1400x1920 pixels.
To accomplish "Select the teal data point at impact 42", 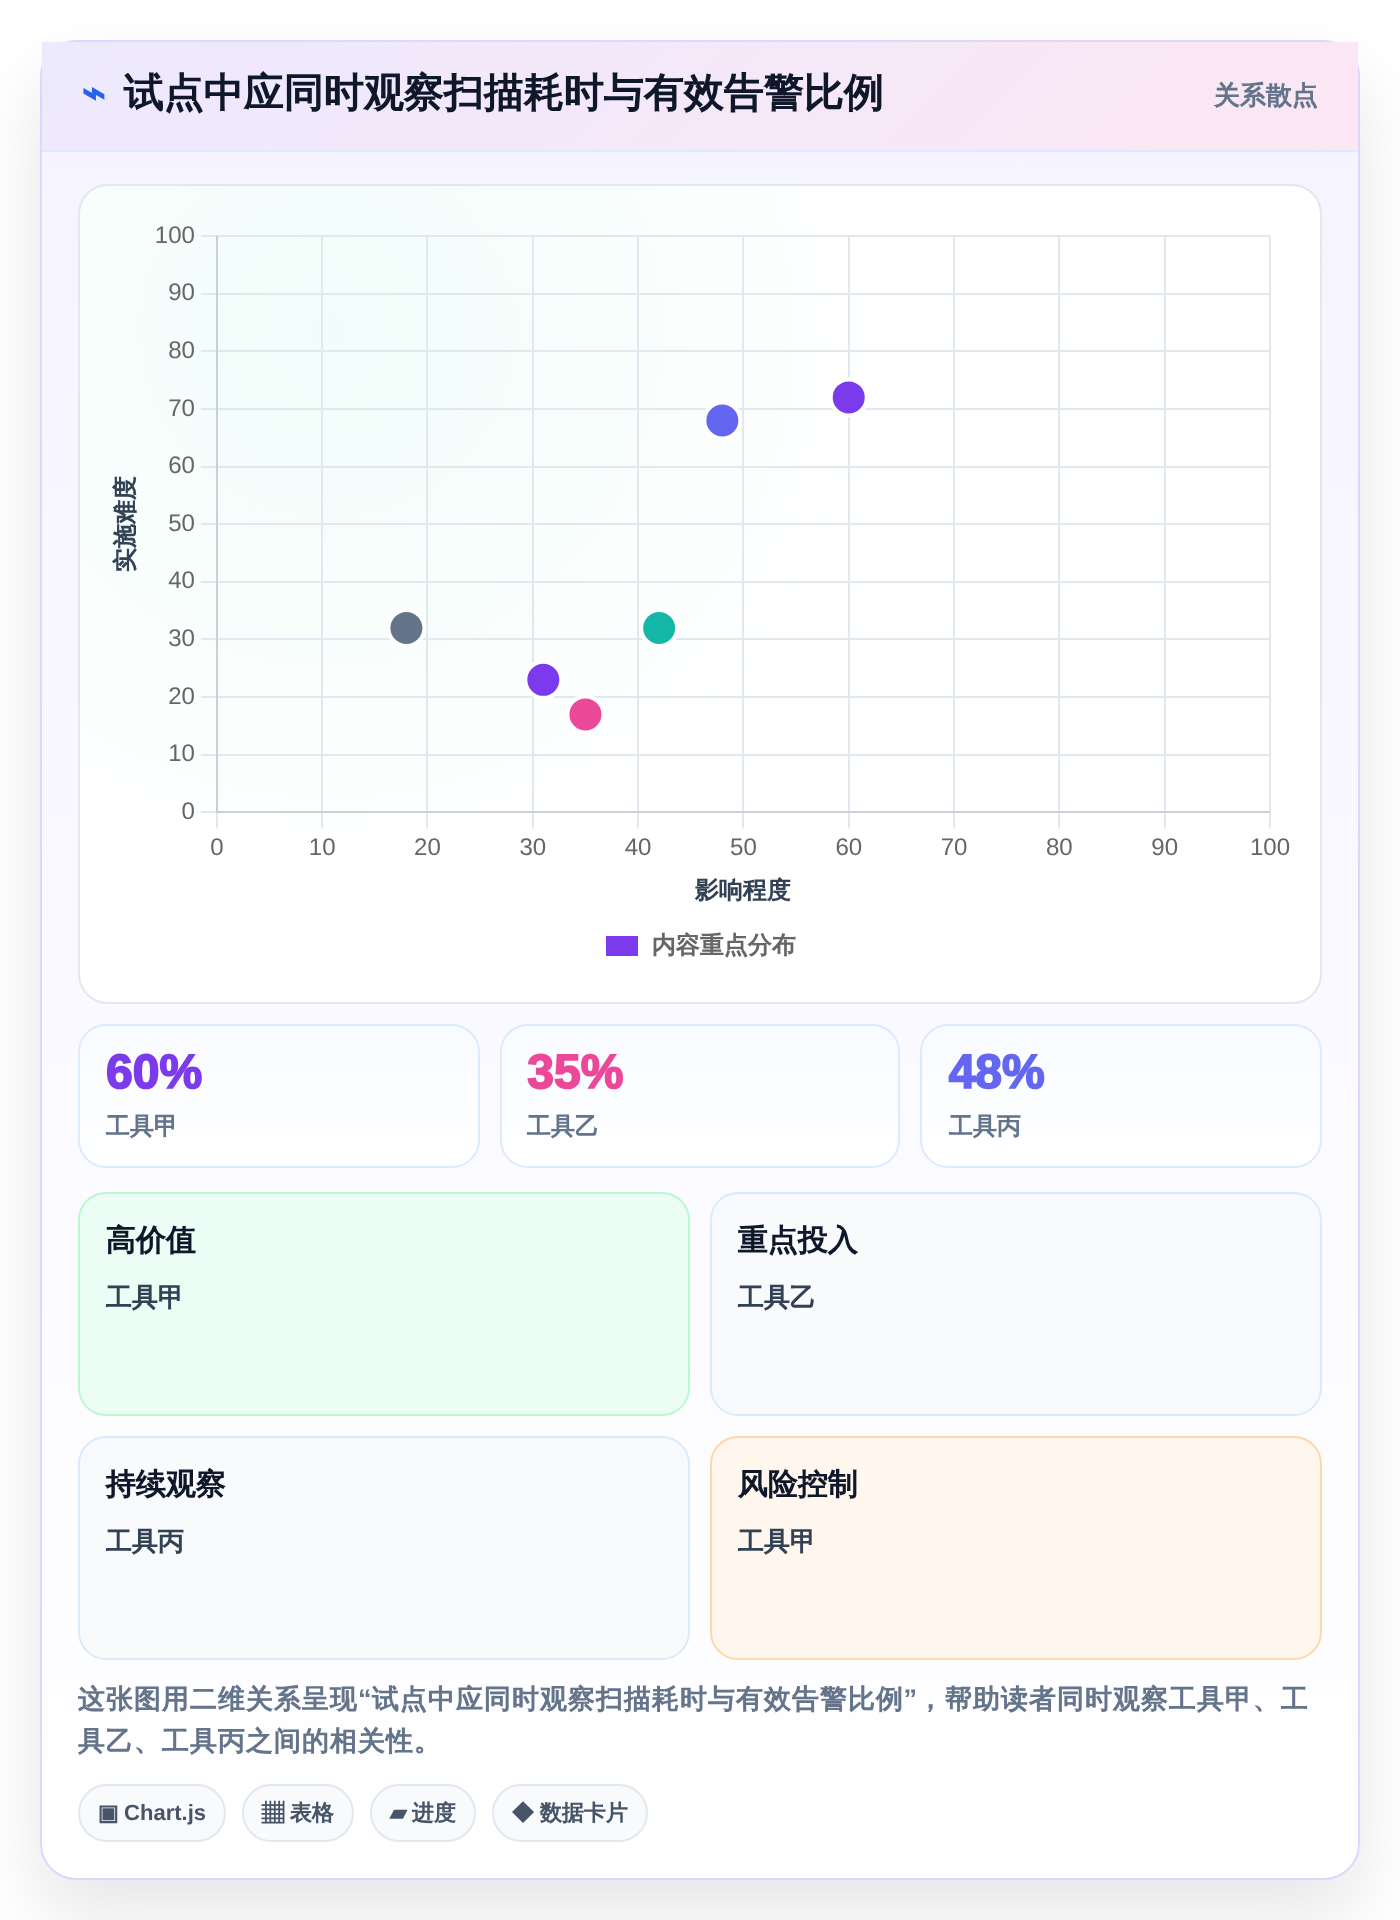I will tap(659, 628).
